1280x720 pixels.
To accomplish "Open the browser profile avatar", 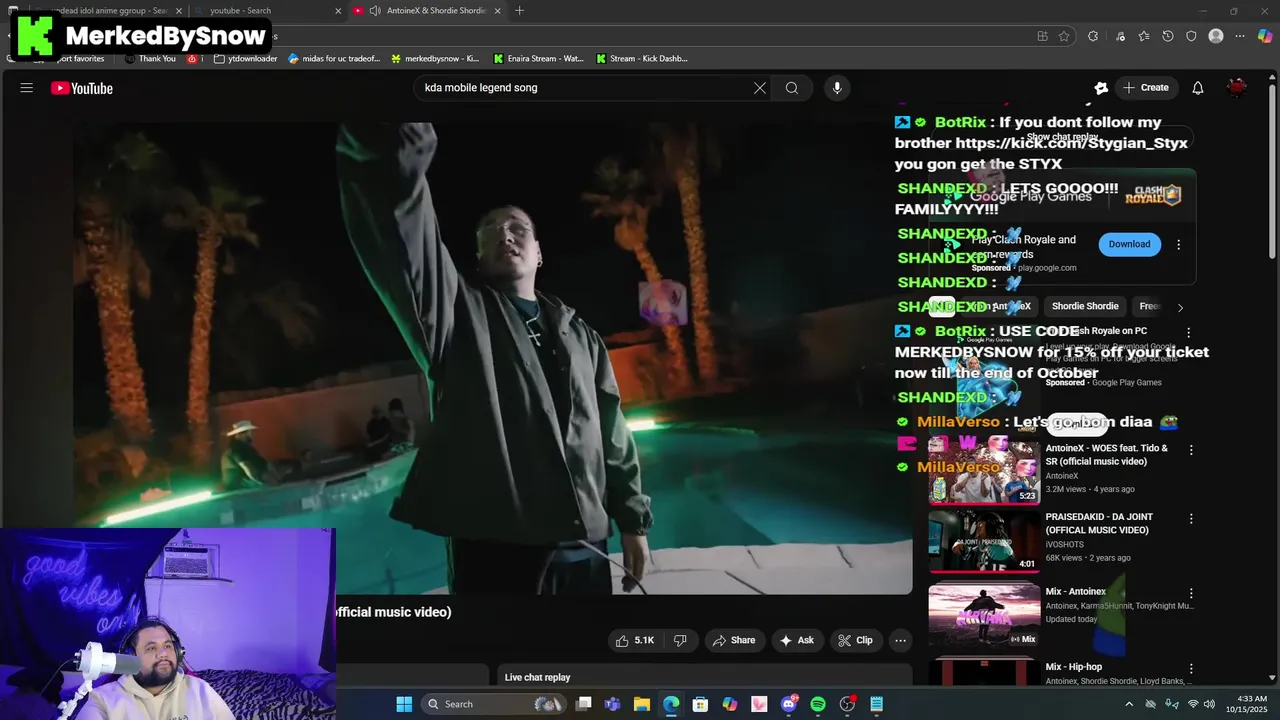I will (1216, 36).
